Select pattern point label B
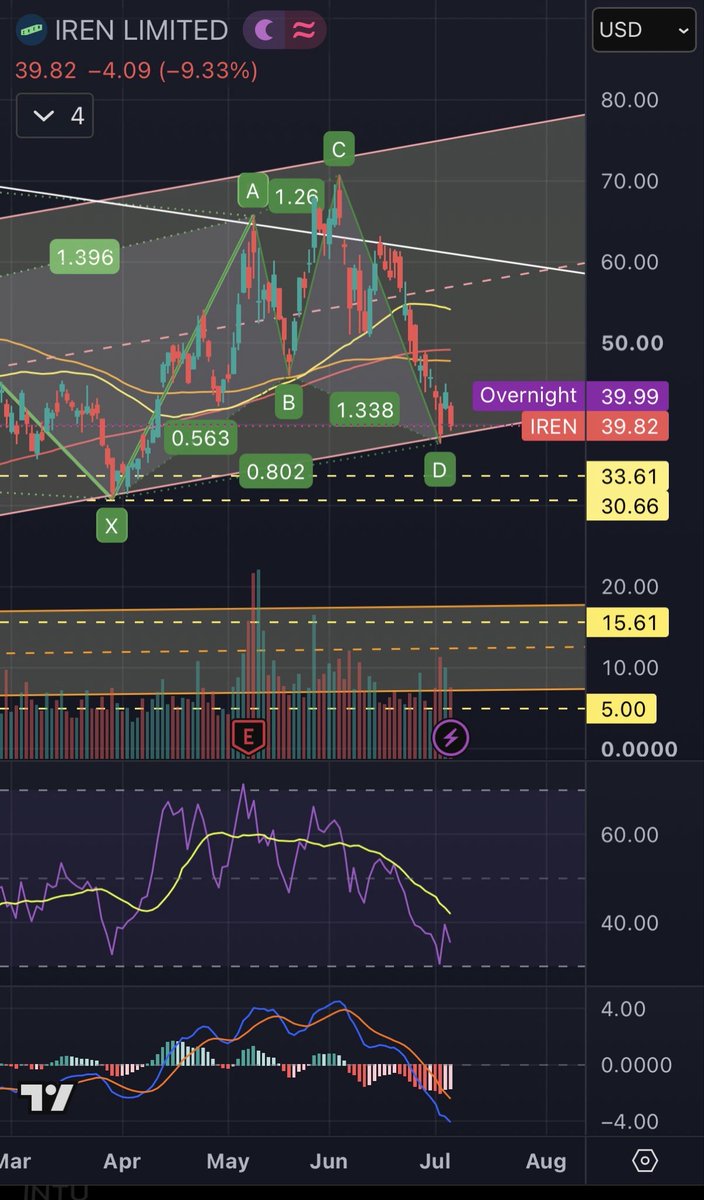 tap(288, 403)
